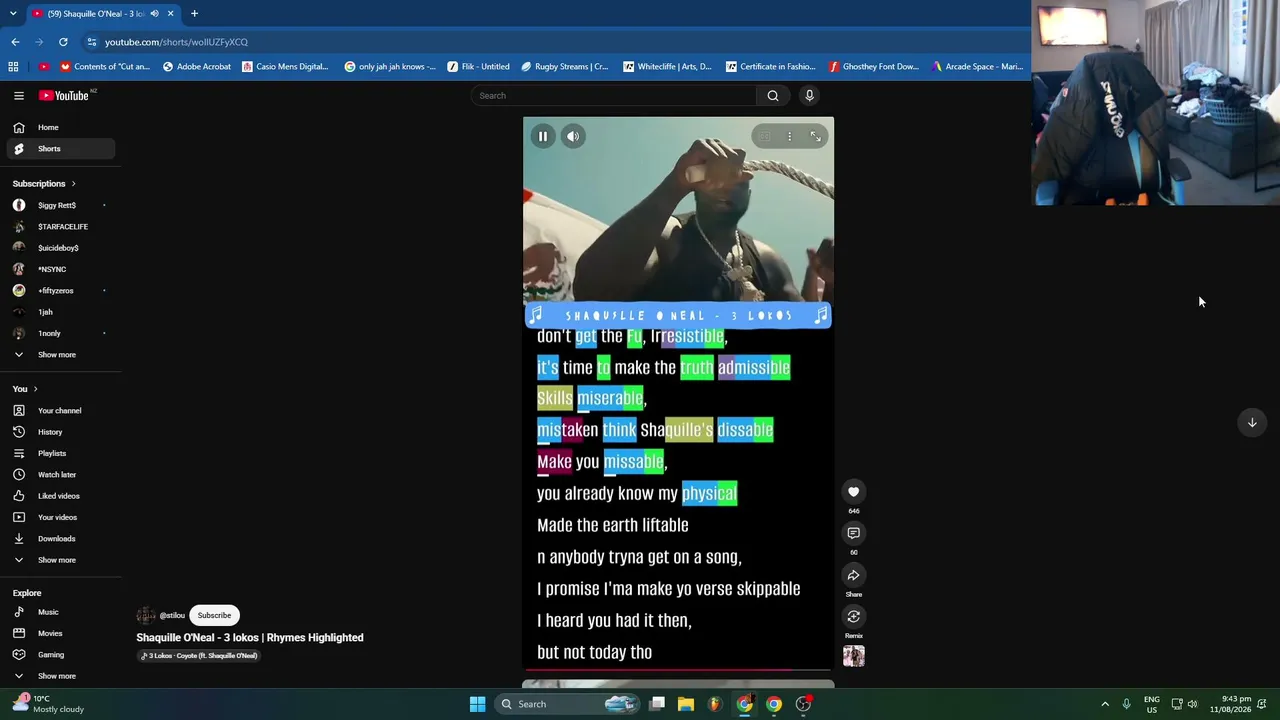Open Liked videos
Viewport: 1280px width, 720px height.
pos(61,496)
